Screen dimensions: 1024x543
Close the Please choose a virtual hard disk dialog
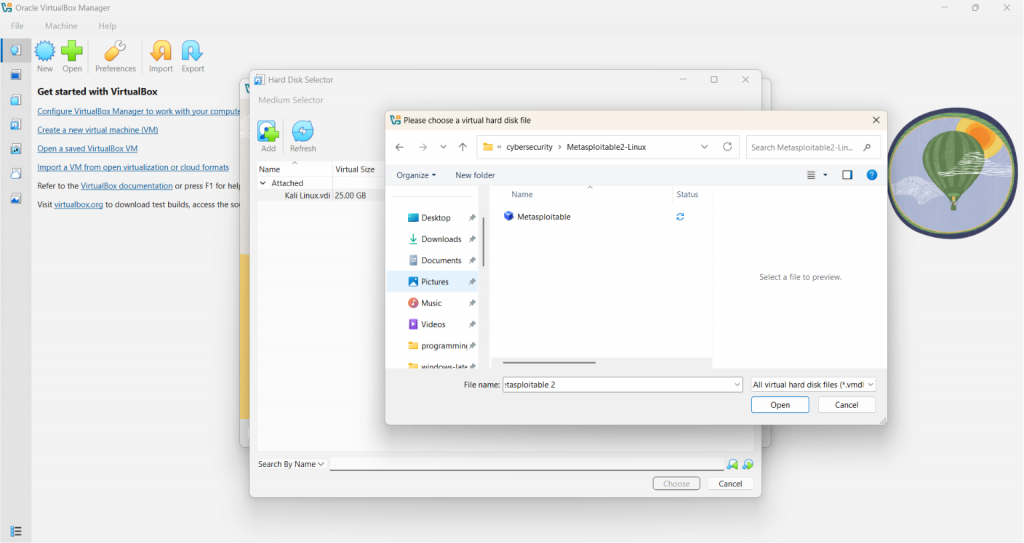pos(876,120)
